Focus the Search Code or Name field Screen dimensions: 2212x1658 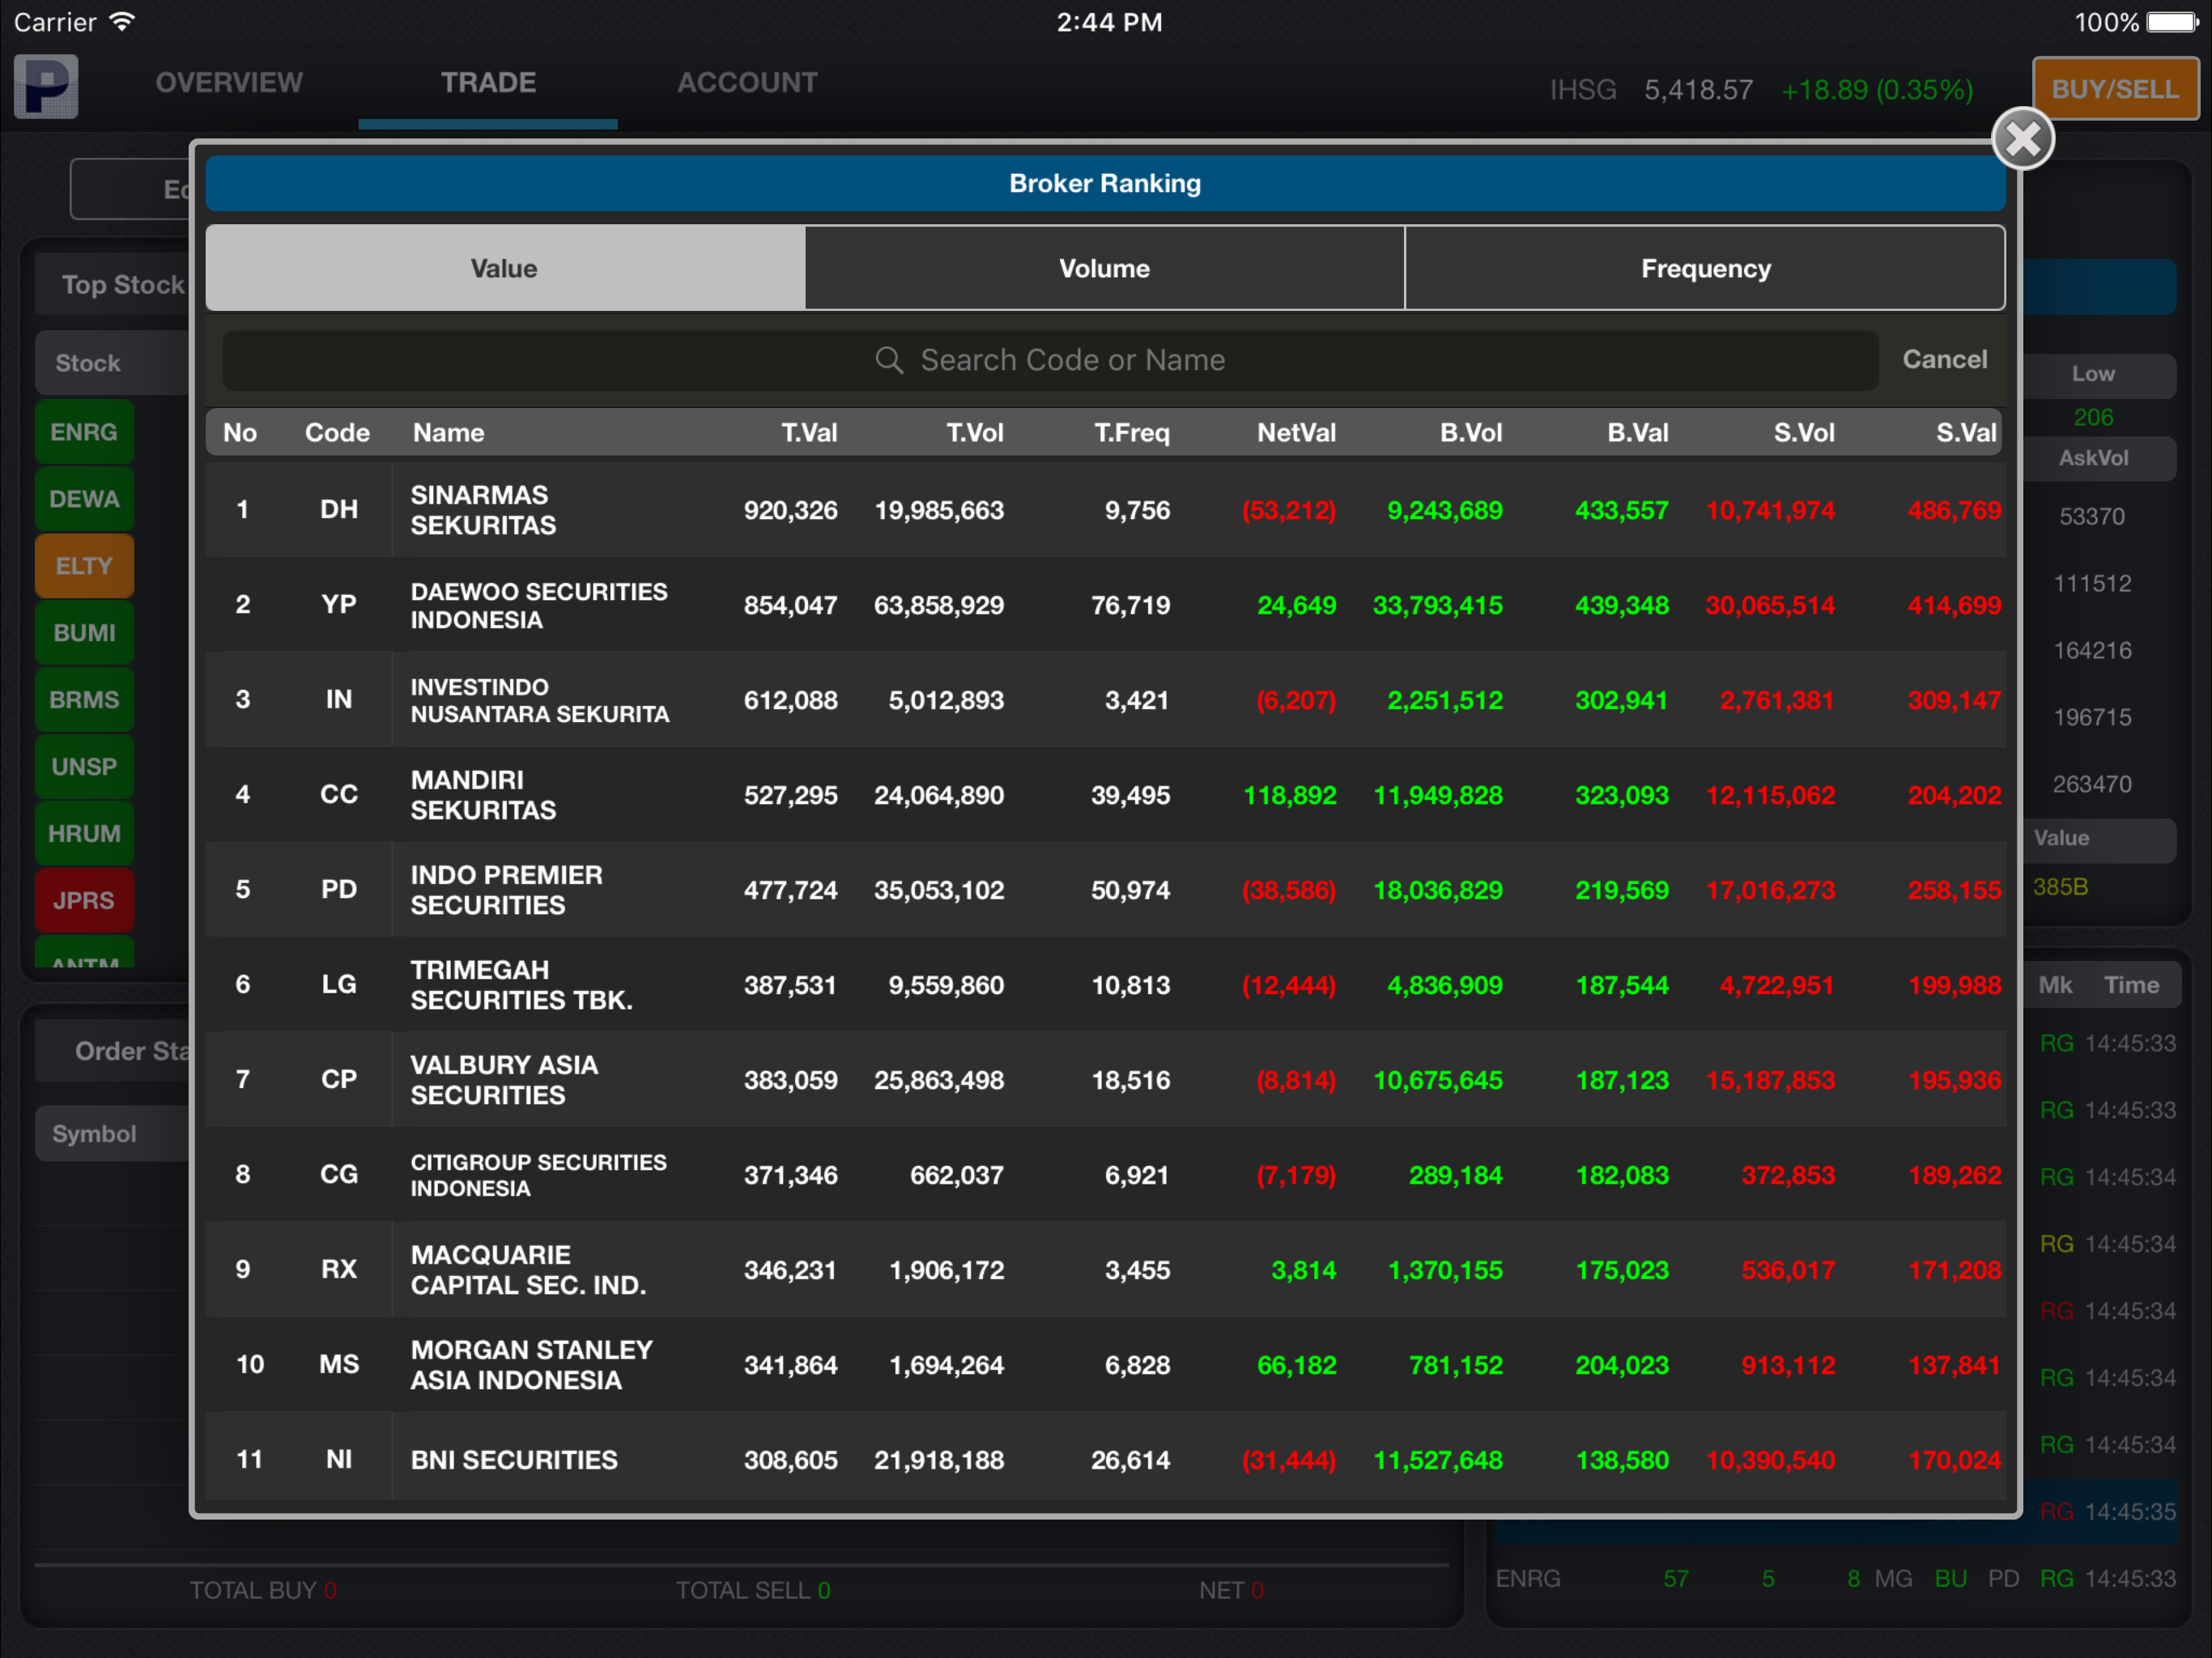pos(1050,360)
